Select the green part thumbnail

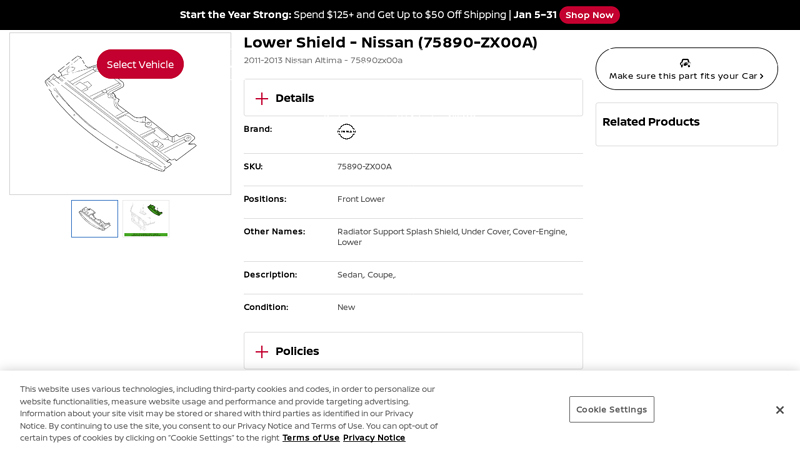[x=146, y=219]
